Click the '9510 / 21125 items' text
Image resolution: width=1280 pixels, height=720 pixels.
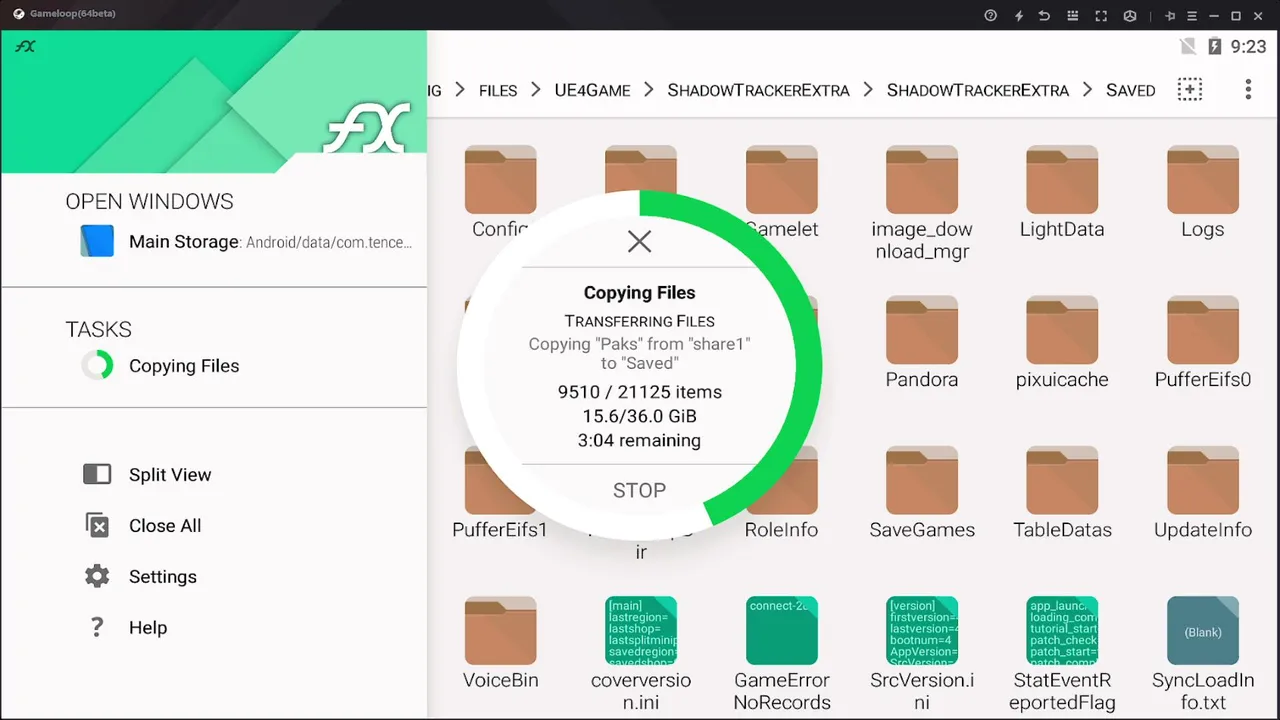click(639, 392)
